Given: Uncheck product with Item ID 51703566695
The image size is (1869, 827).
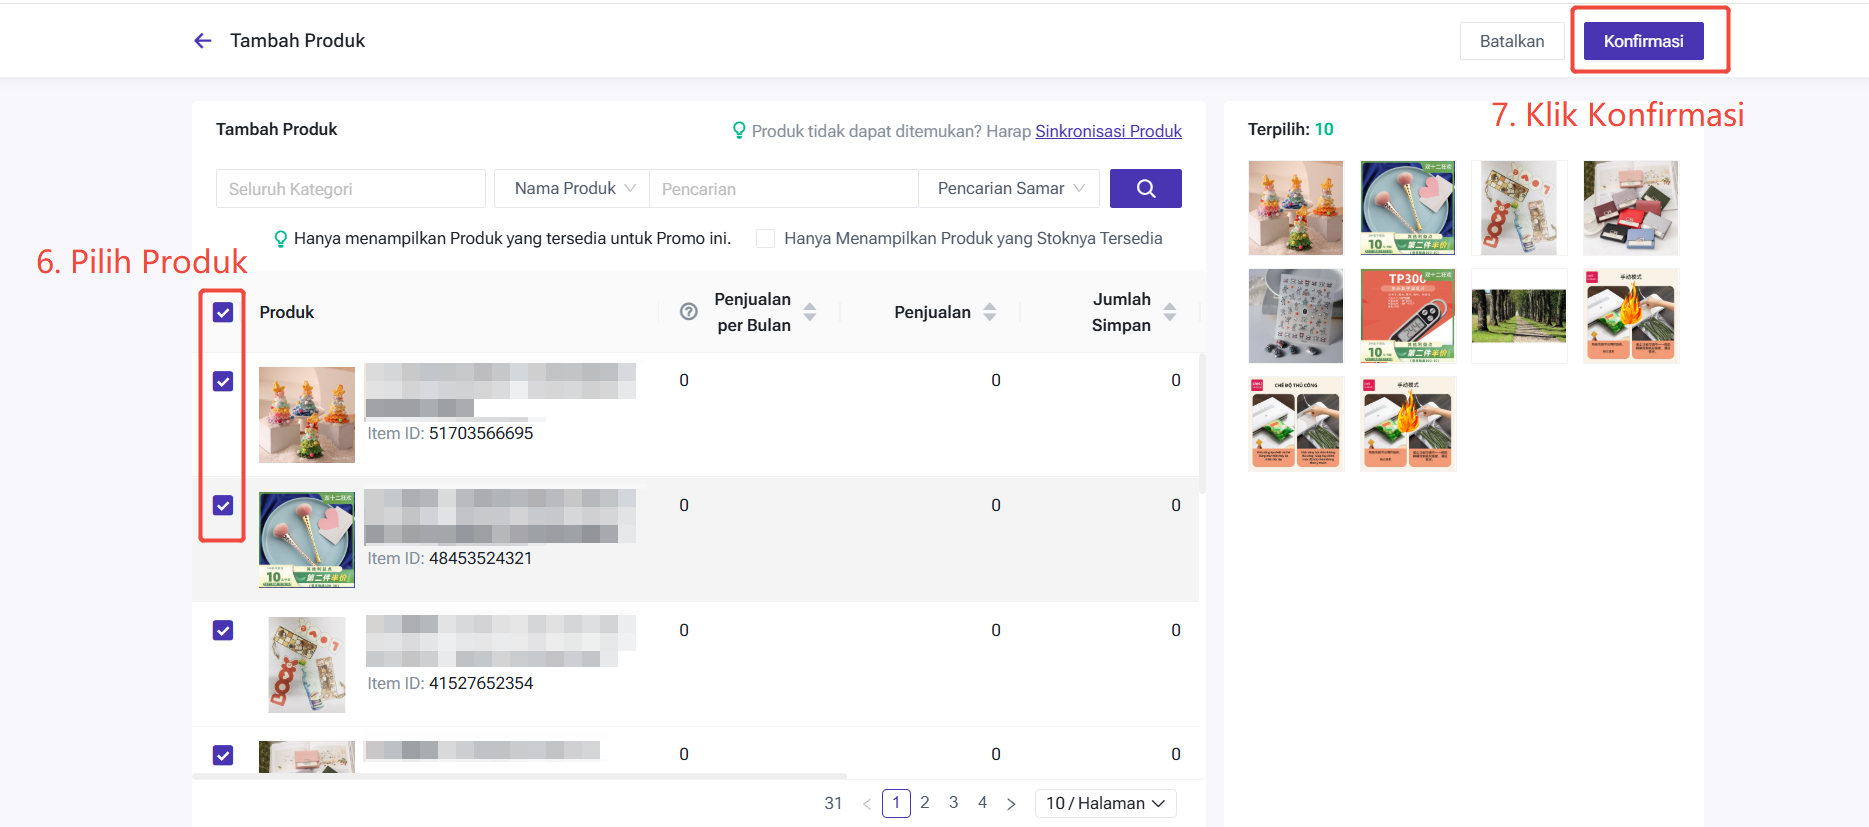Looking at the screenshot, I should tap(223, 382).
